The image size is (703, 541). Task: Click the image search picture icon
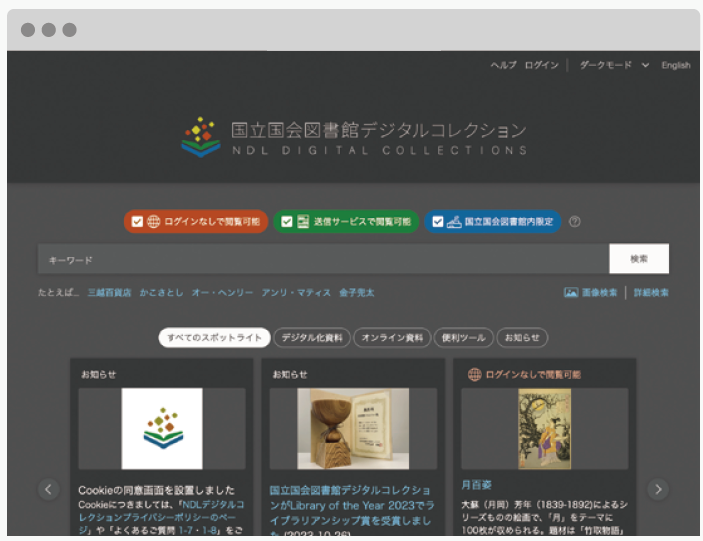tap(570, 293)
